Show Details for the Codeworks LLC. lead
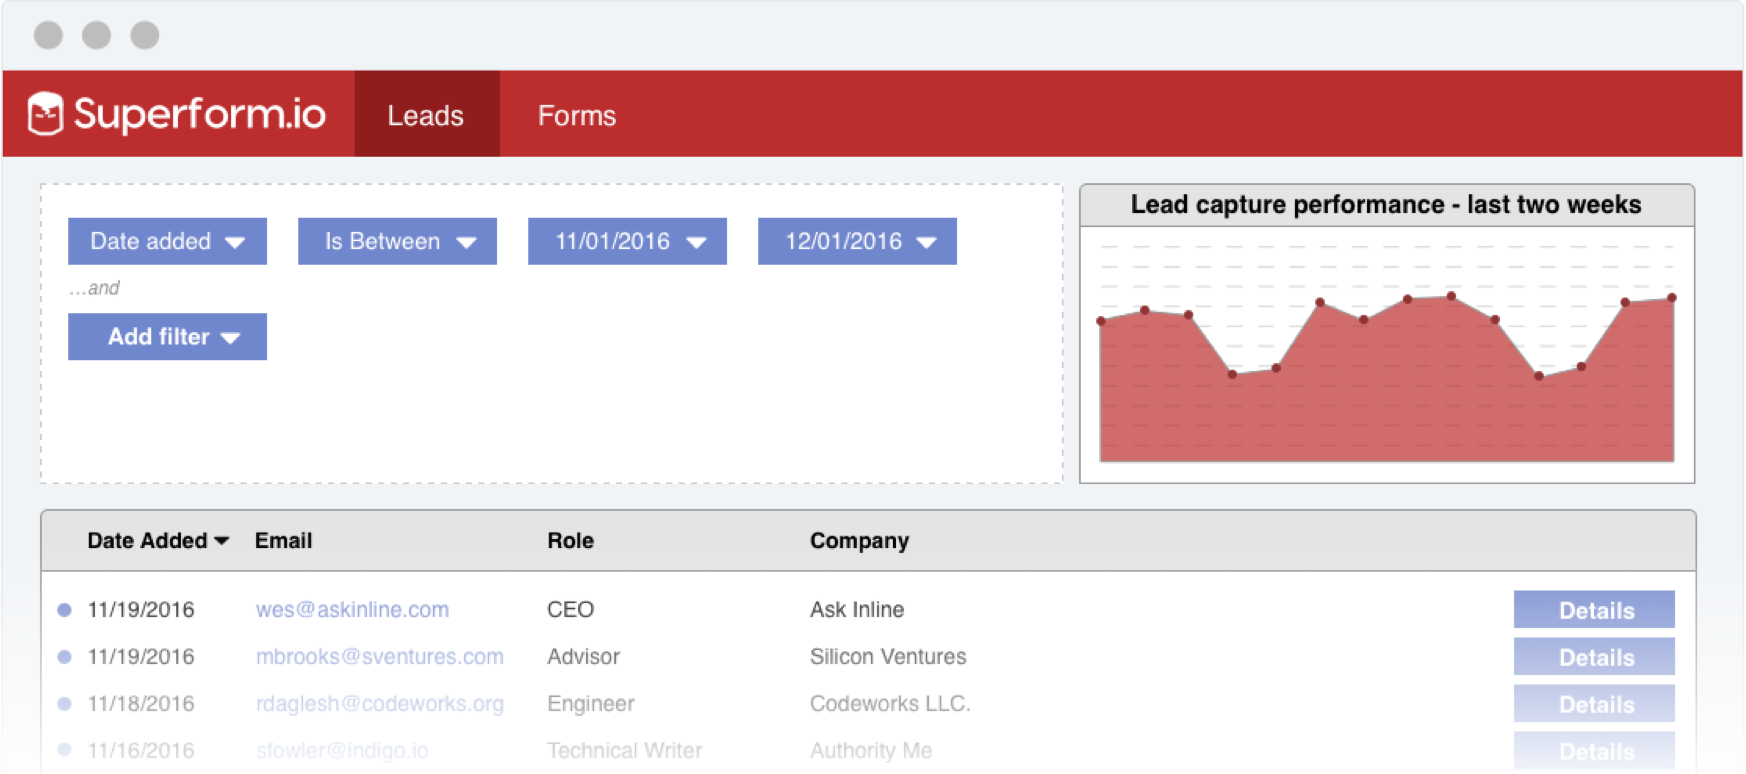Image resolution: width=1746 pixels, height=774 pixels. [1594, 704]
